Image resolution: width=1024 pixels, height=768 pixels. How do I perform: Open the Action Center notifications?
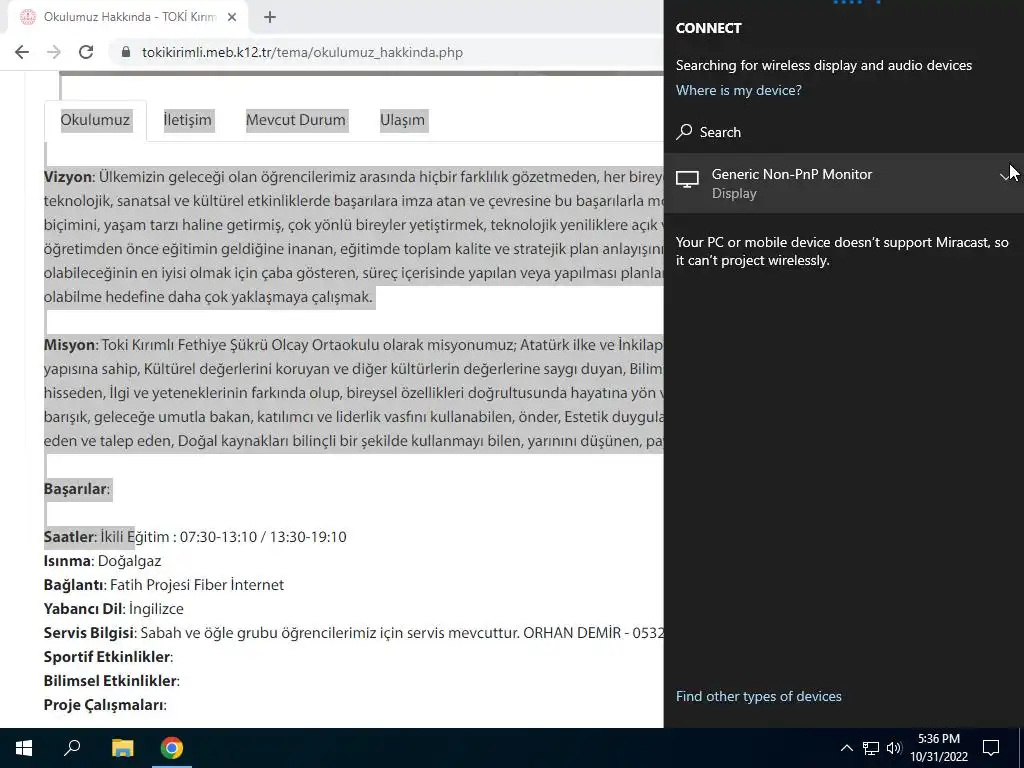(991, 748)
